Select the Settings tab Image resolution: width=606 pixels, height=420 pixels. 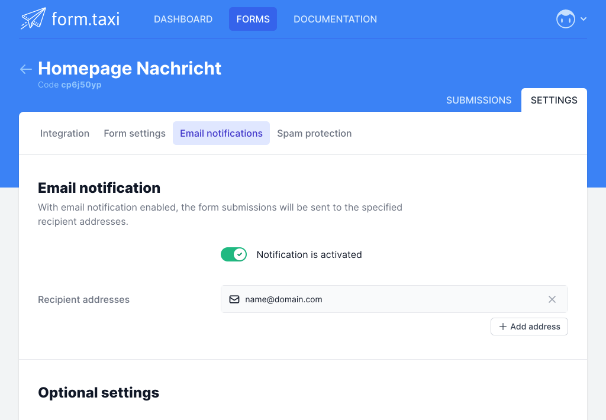point(553,100)
